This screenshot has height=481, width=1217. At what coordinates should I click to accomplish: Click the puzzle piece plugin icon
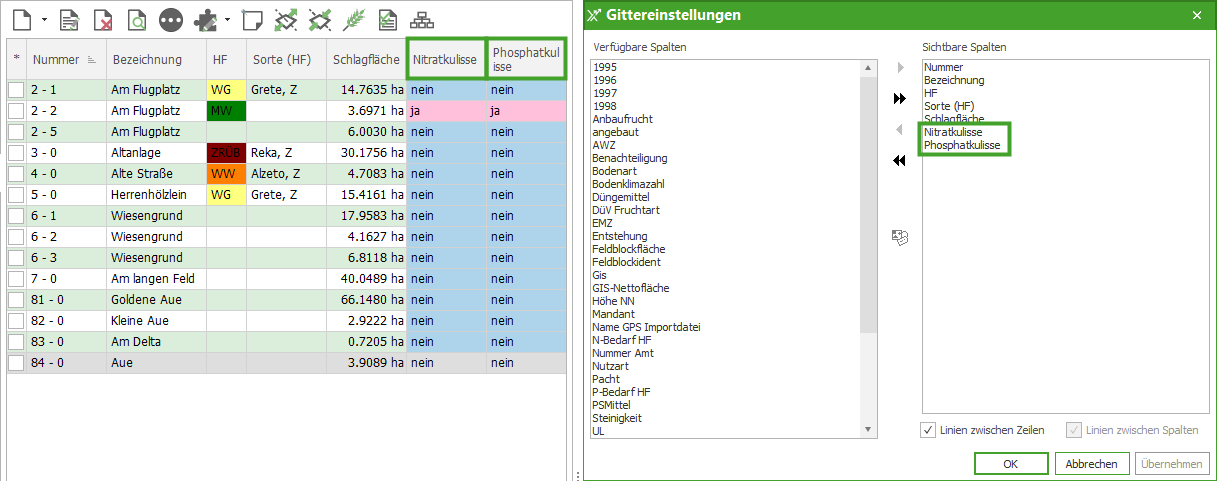click(x=206, y=19)
